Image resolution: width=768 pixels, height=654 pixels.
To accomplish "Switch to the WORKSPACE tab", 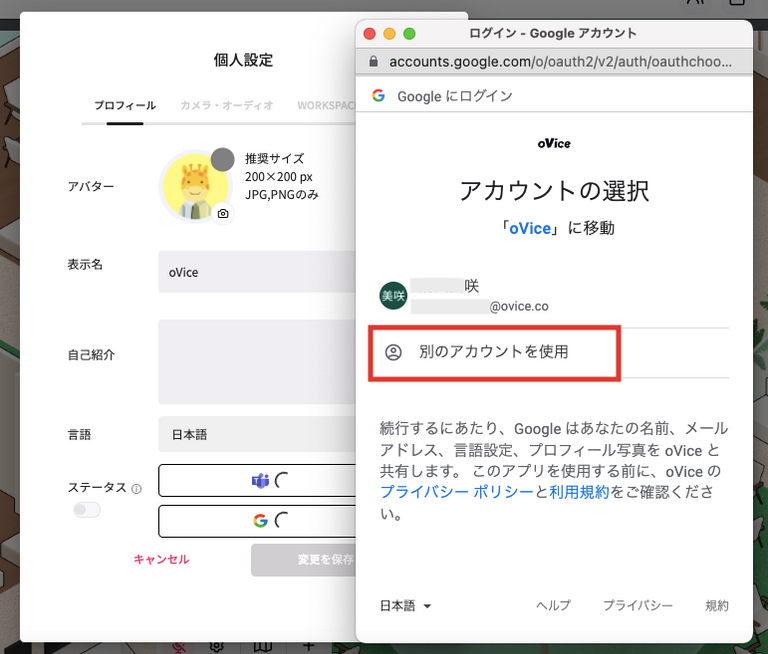I will (x=326, y=105).
